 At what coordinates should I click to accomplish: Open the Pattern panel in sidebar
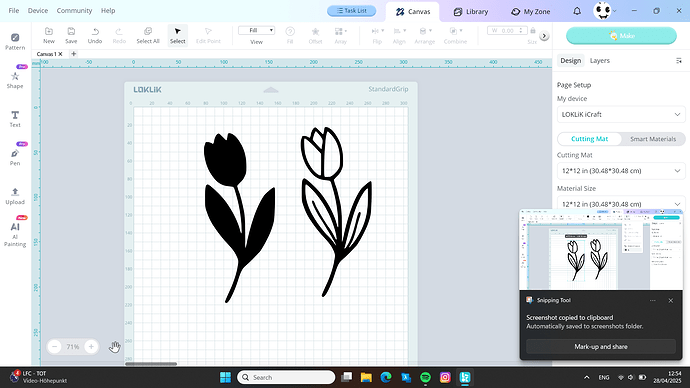click(15, 41)
